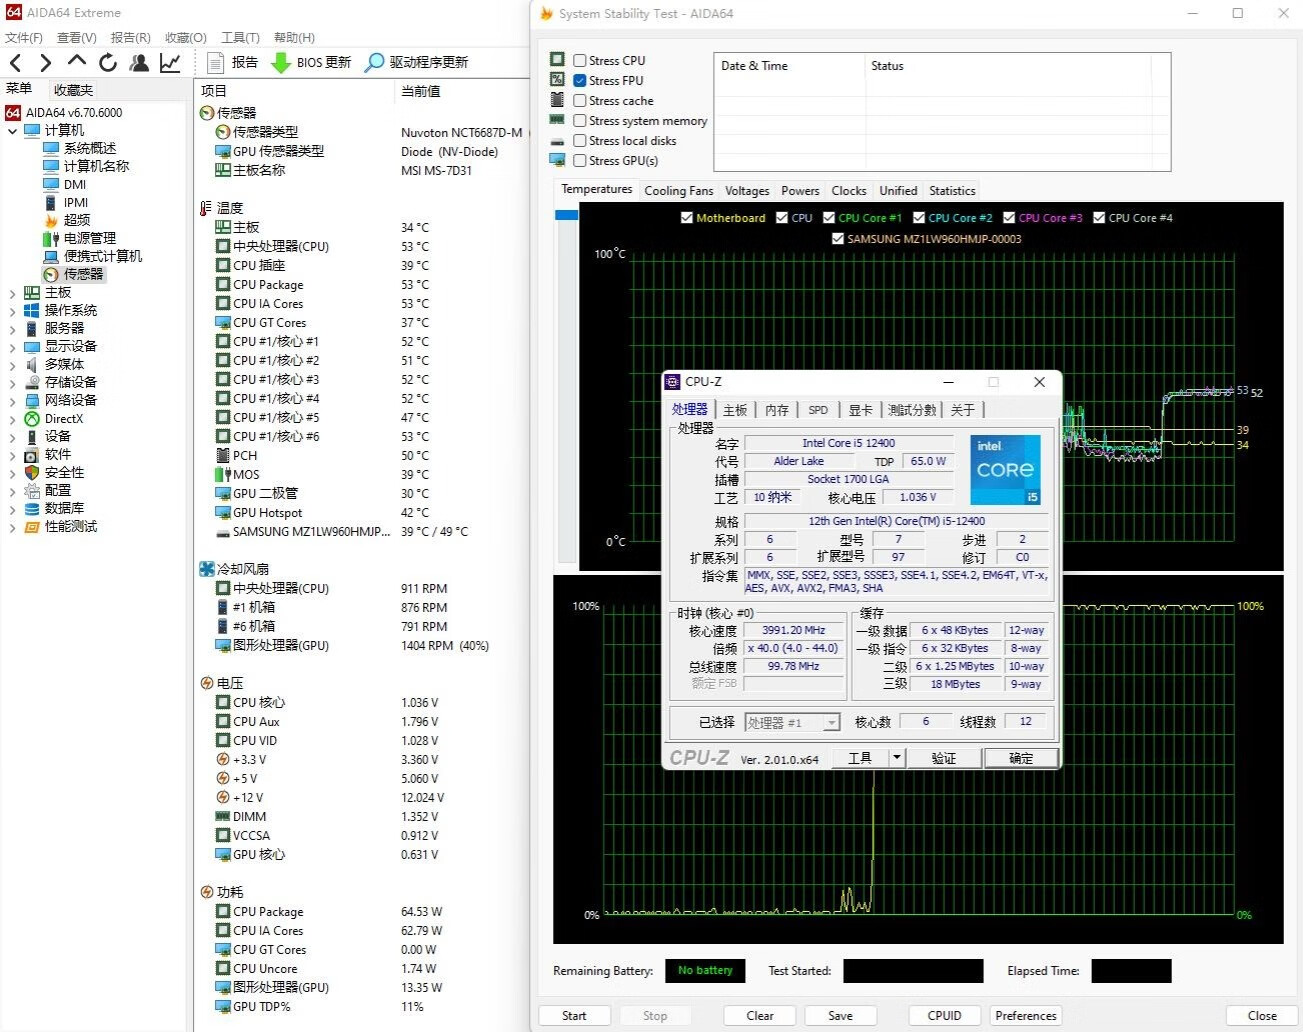The image size is (1303, 1032).
Task: Click the refresh icon in AIDA64 toolbar
Action: (x=108, y=62)
